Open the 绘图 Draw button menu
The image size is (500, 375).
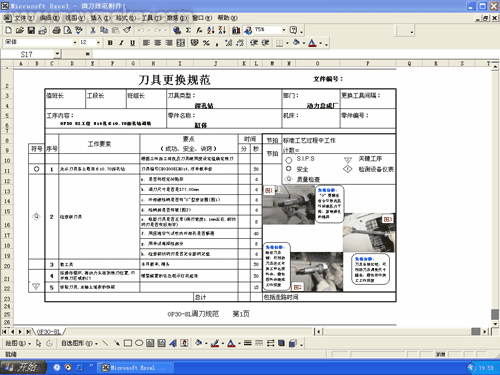point(18,343)
